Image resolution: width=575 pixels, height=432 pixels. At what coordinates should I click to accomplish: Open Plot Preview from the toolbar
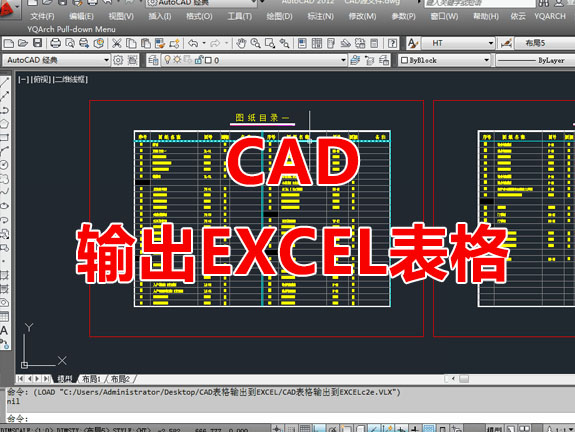(70, 43)
